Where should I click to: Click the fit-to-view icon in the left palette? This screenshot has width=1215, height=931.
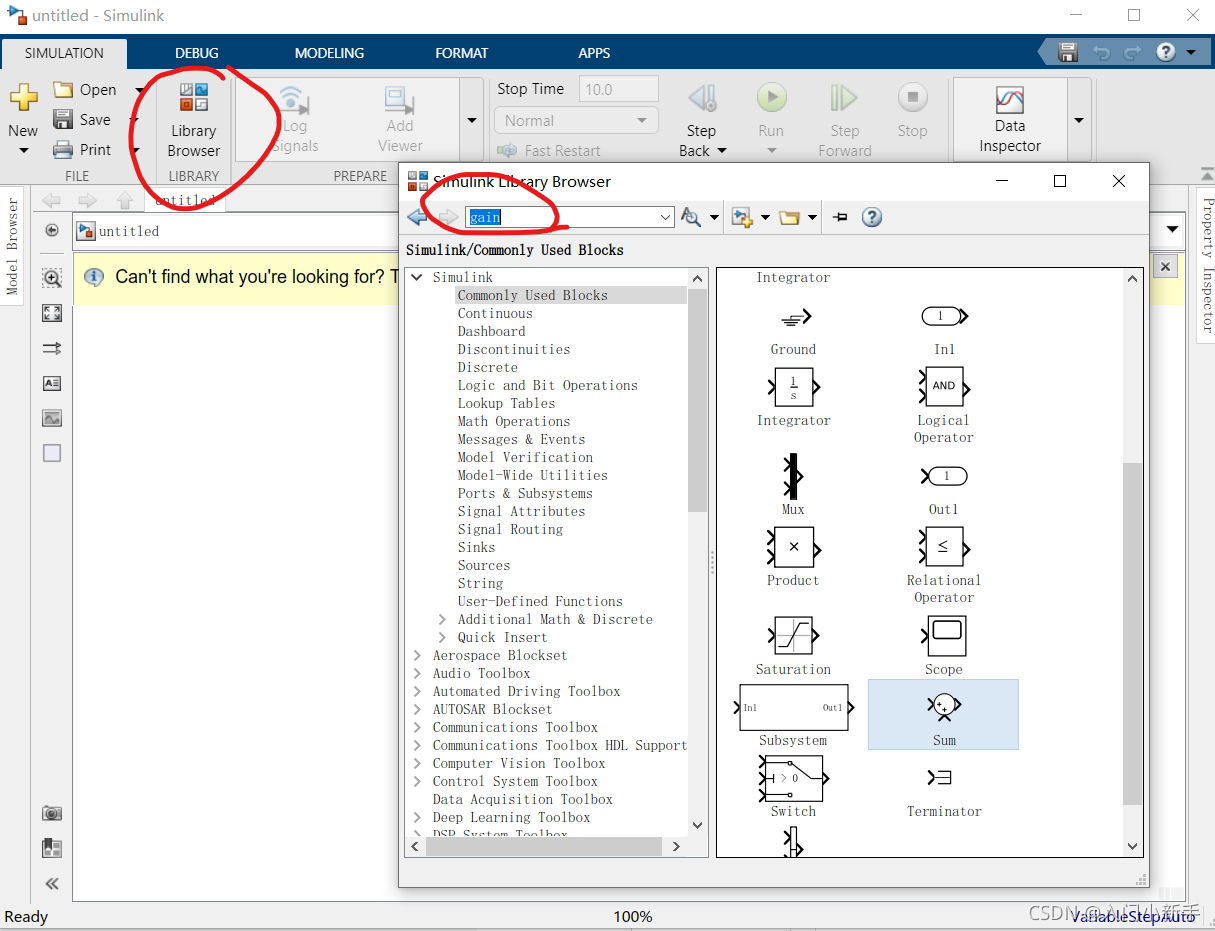51,313
